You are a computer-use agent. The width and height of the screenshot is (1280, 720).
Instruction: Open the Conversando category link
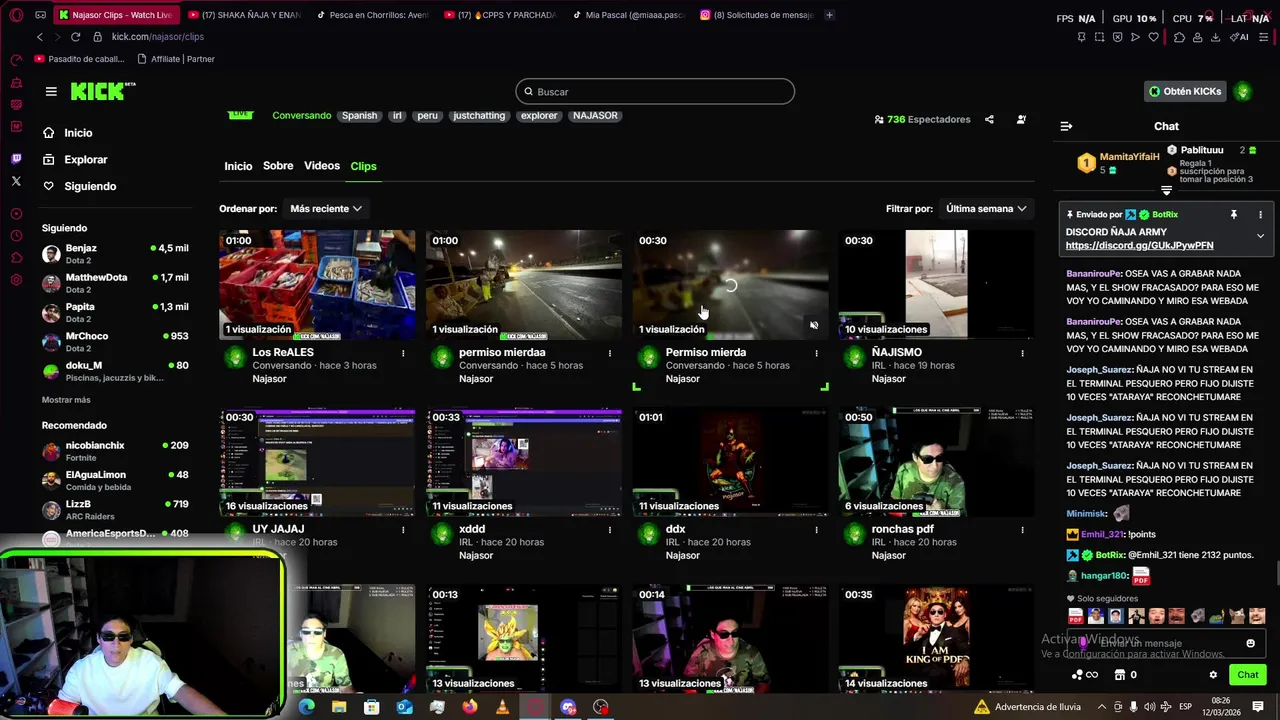click(x=301, y=116)
